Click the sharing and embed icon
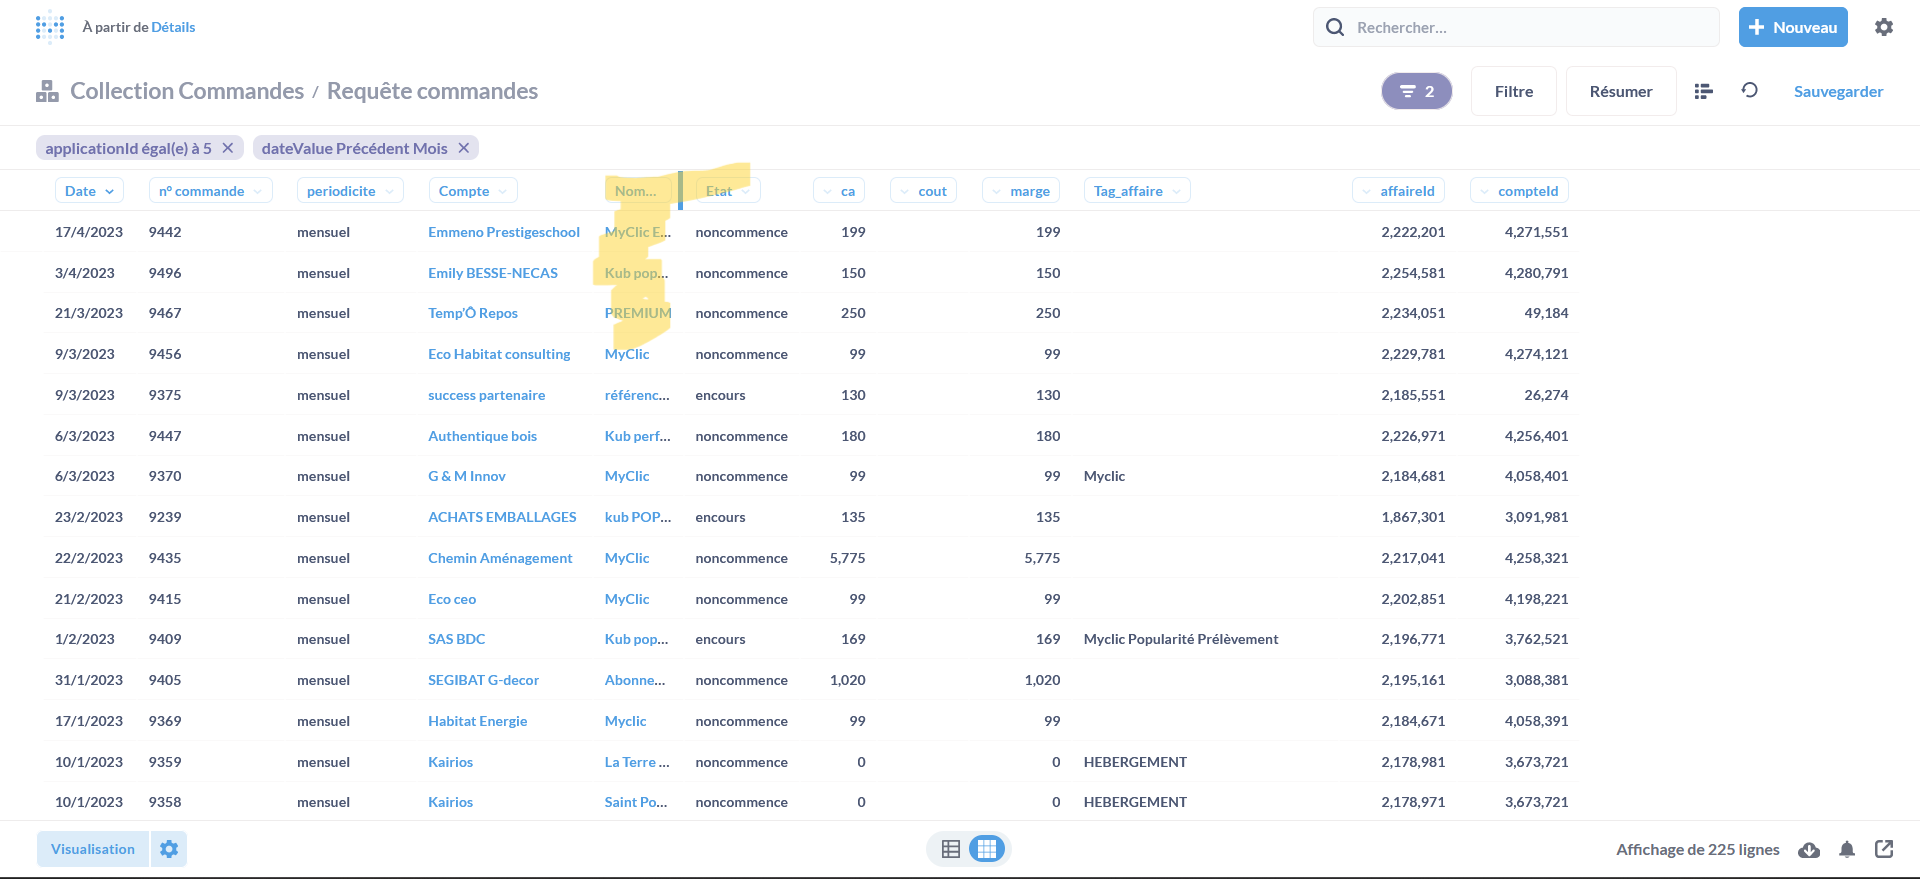 point(1884,849)
